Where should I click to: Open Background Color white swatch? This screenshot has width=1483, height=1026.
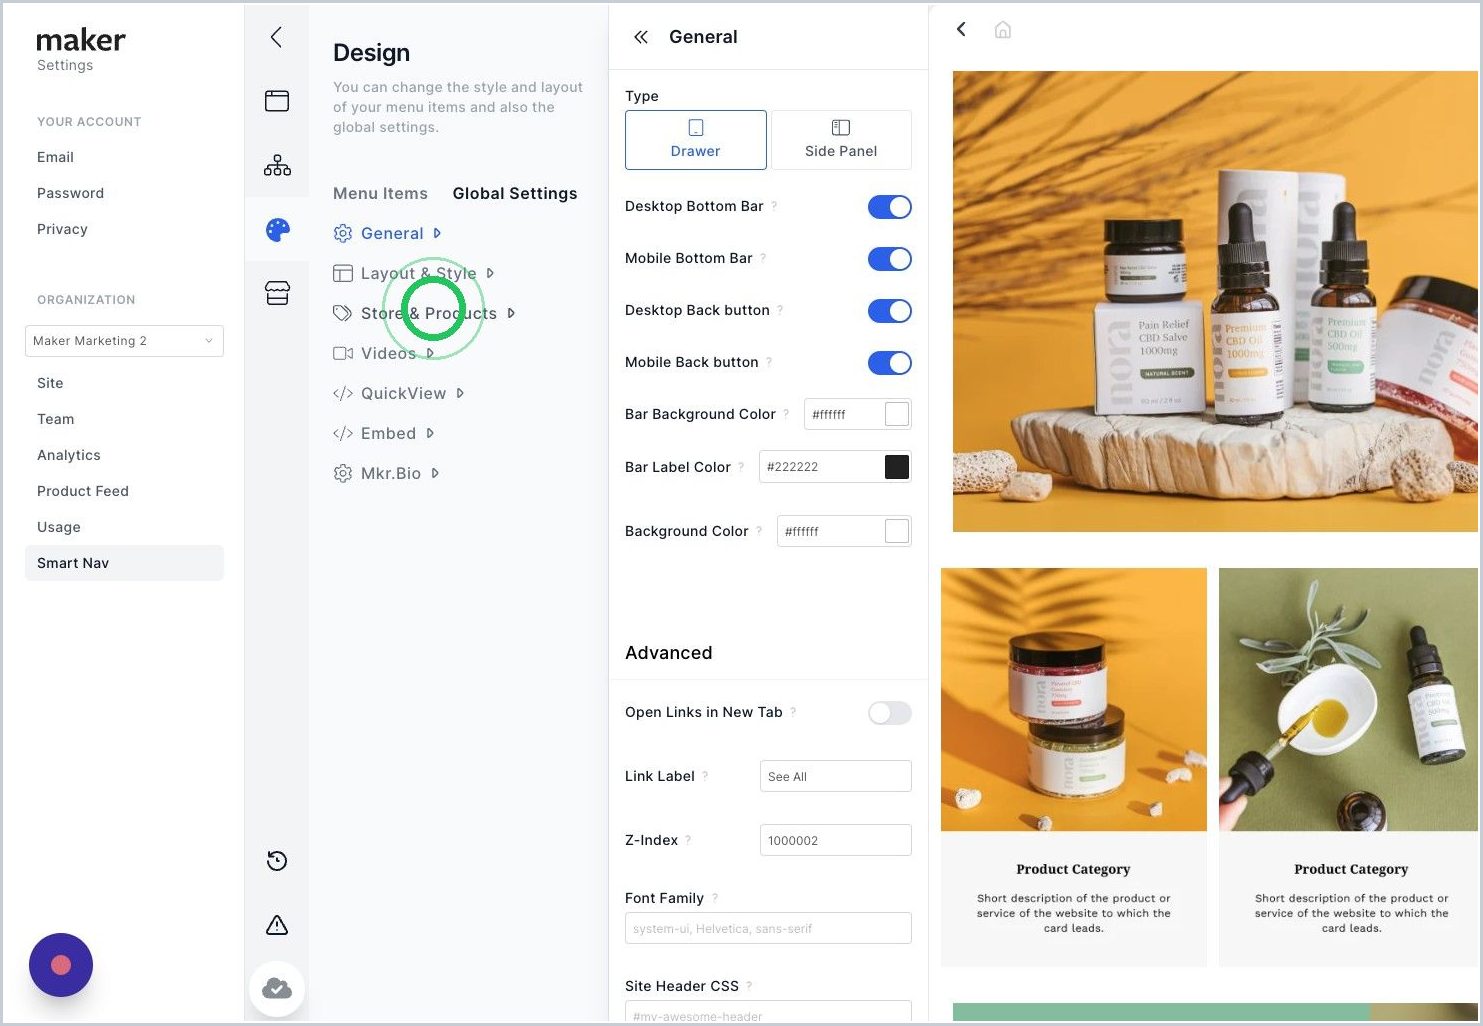point(897,531)
